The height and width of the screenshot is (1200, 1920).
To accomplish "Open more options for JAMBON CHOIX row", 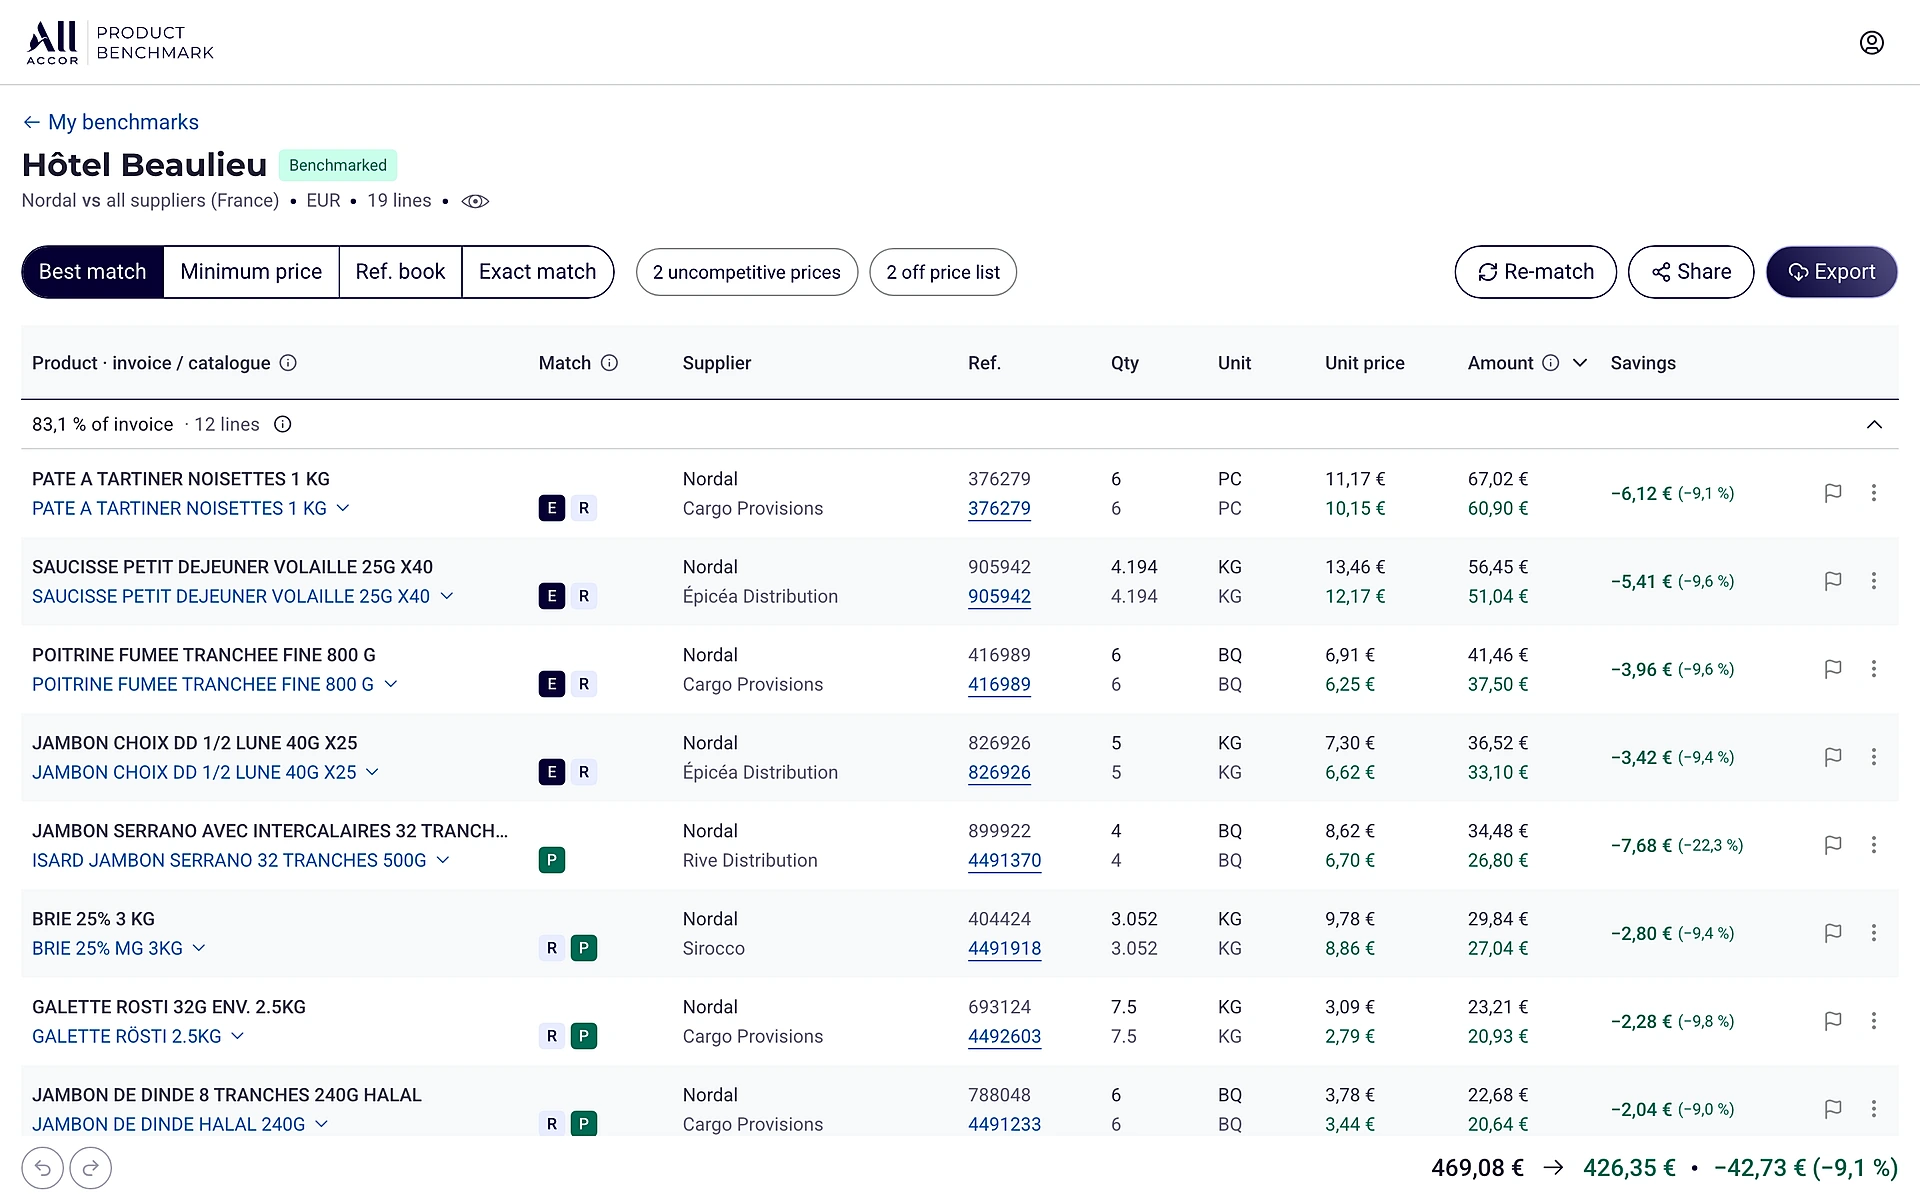I will tap(1874, 757).
